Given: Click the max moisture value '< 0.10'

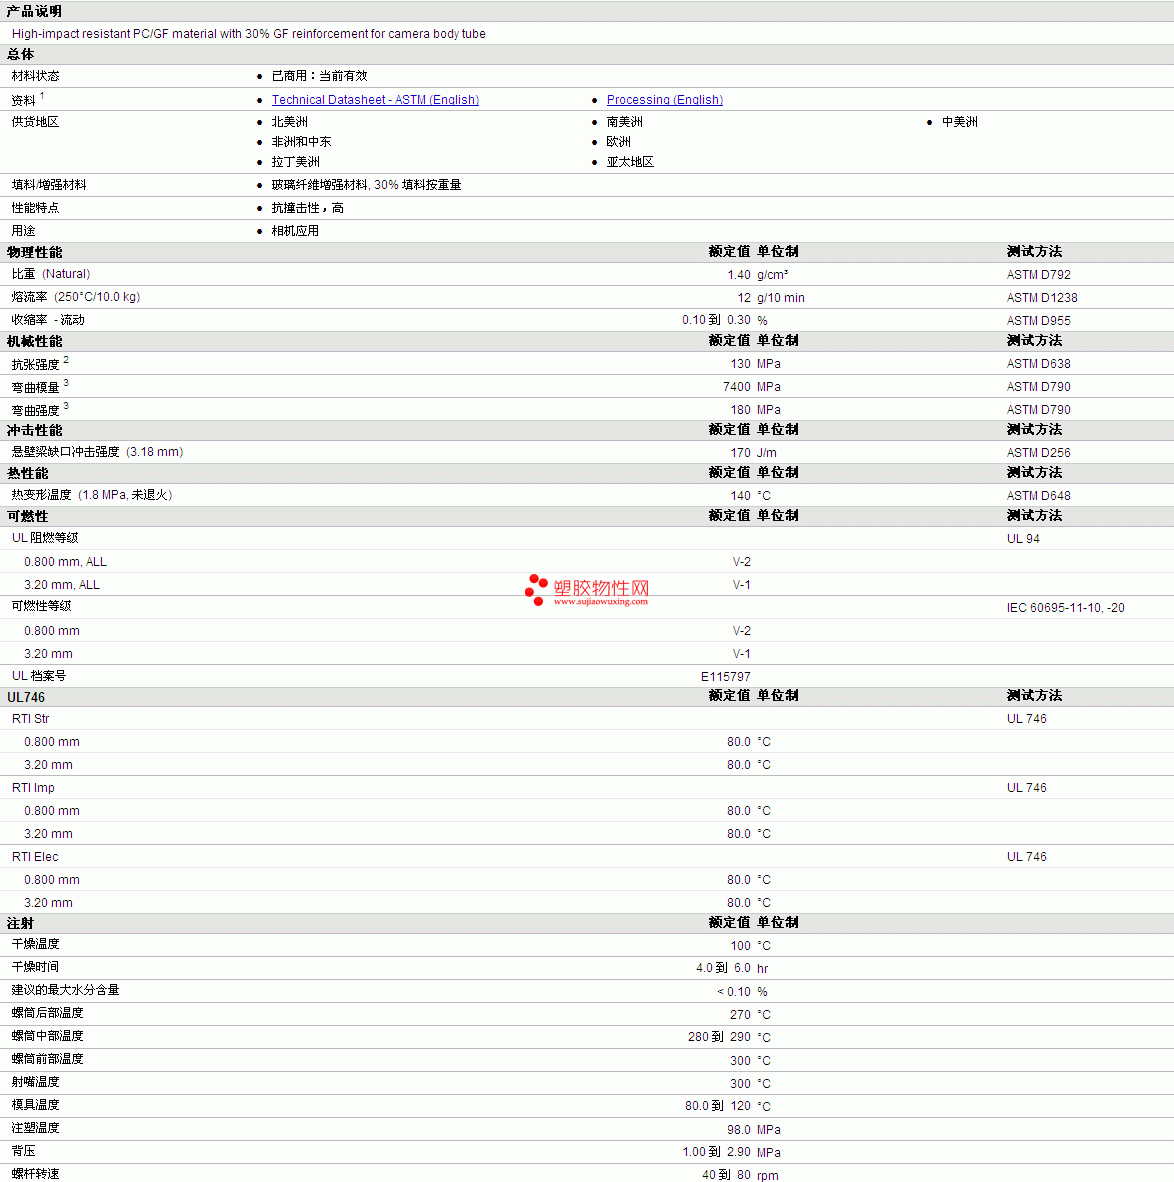Looking at the screenshot, I should coord(734,992).
